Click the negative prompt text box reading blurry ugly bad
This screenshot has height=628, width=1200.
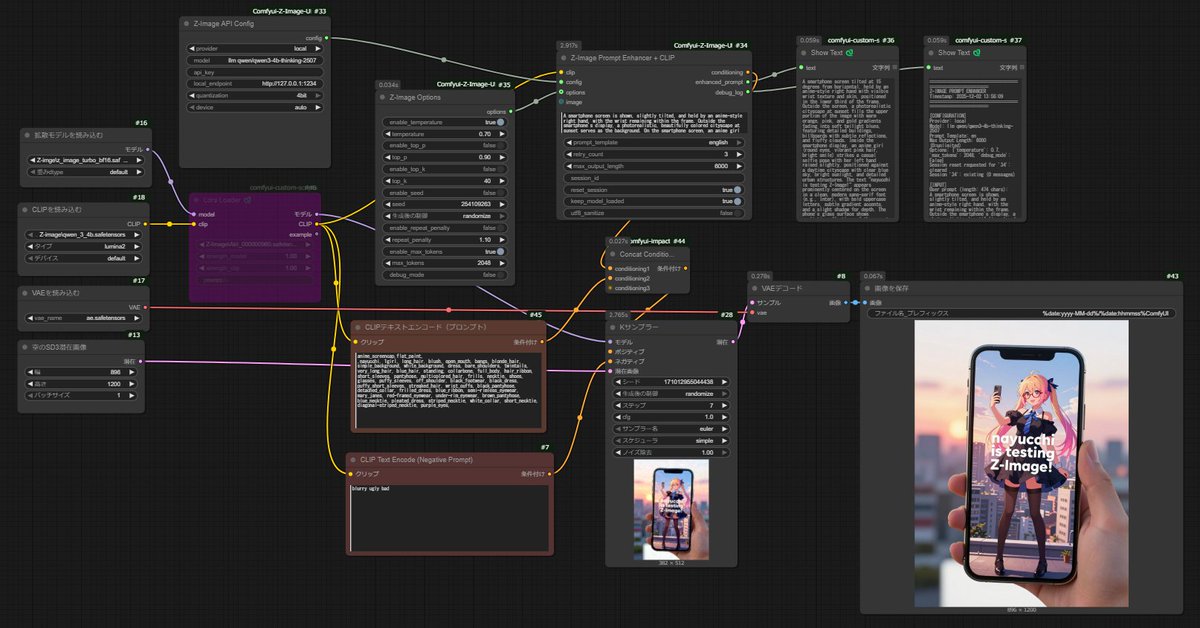tap(448, 518)
